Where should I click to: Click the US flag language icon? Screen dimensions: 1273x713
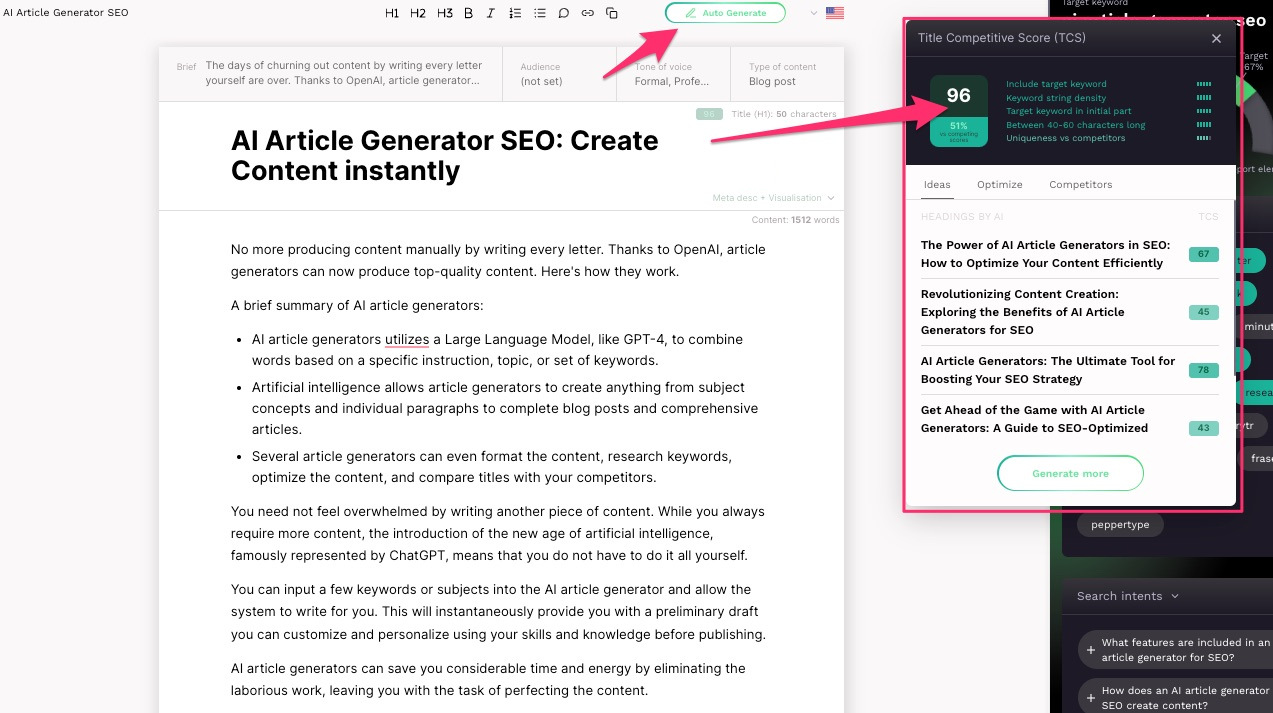pos(835,13)
